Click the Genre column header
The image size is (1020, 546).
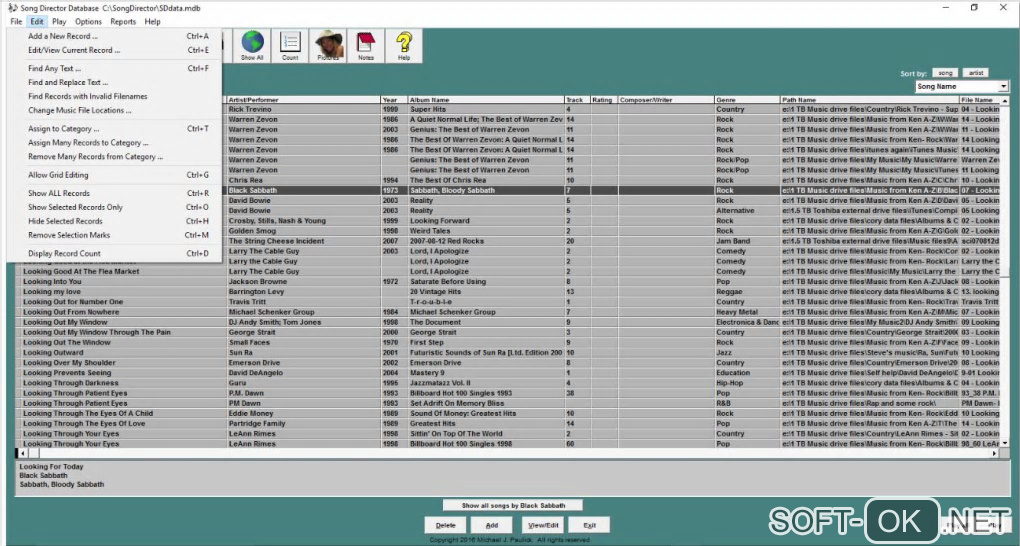click(x=747, y=100)
